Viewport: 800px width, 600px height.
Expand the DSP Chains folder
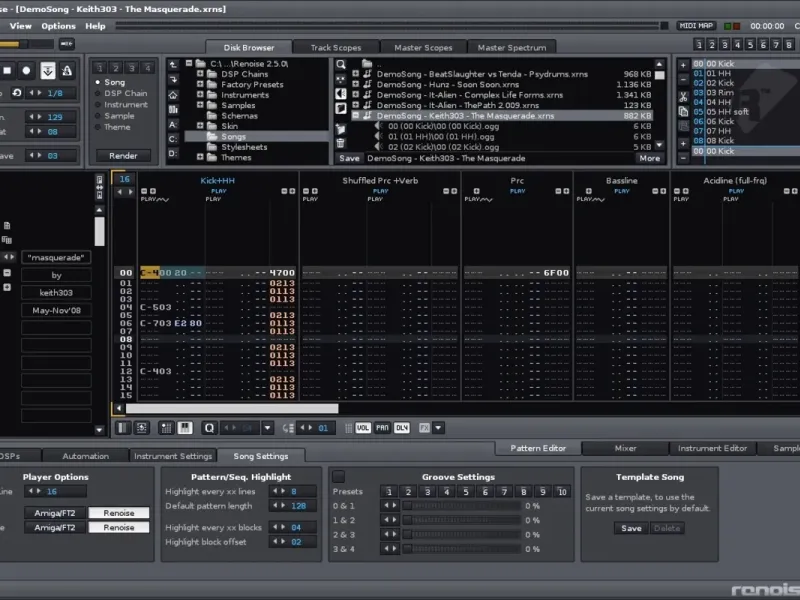tap(200, 74)
